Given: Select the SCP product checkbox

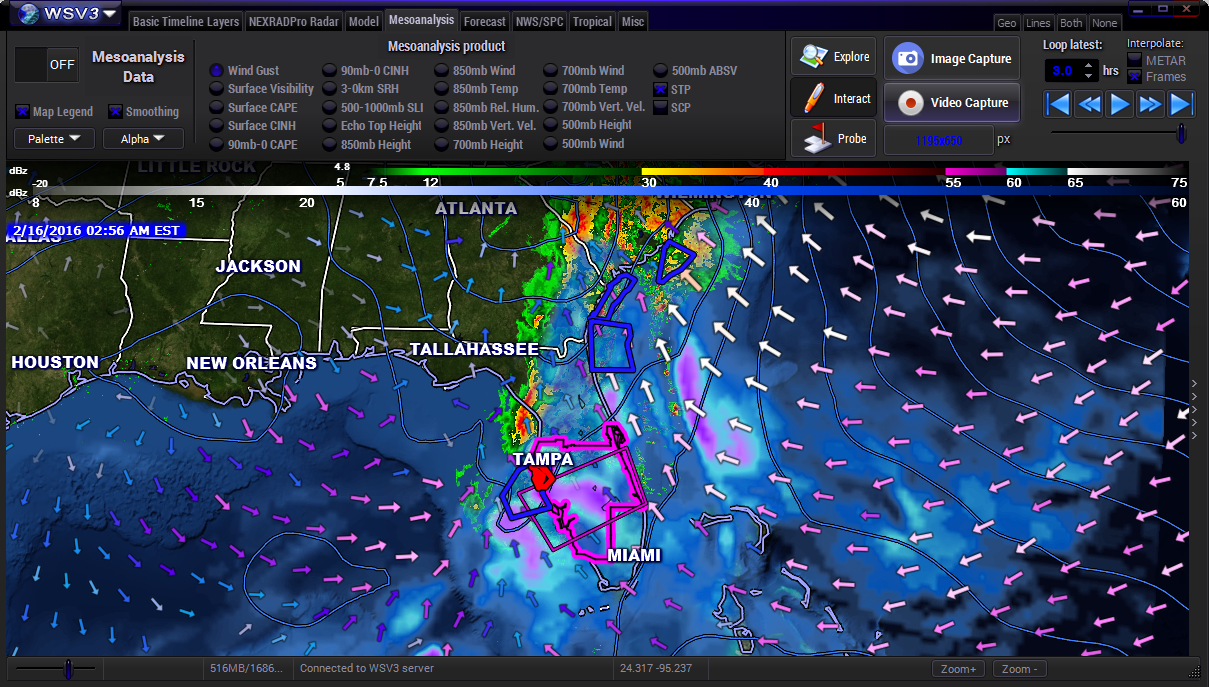Looking at the screenshot, I should click(660, 108).
